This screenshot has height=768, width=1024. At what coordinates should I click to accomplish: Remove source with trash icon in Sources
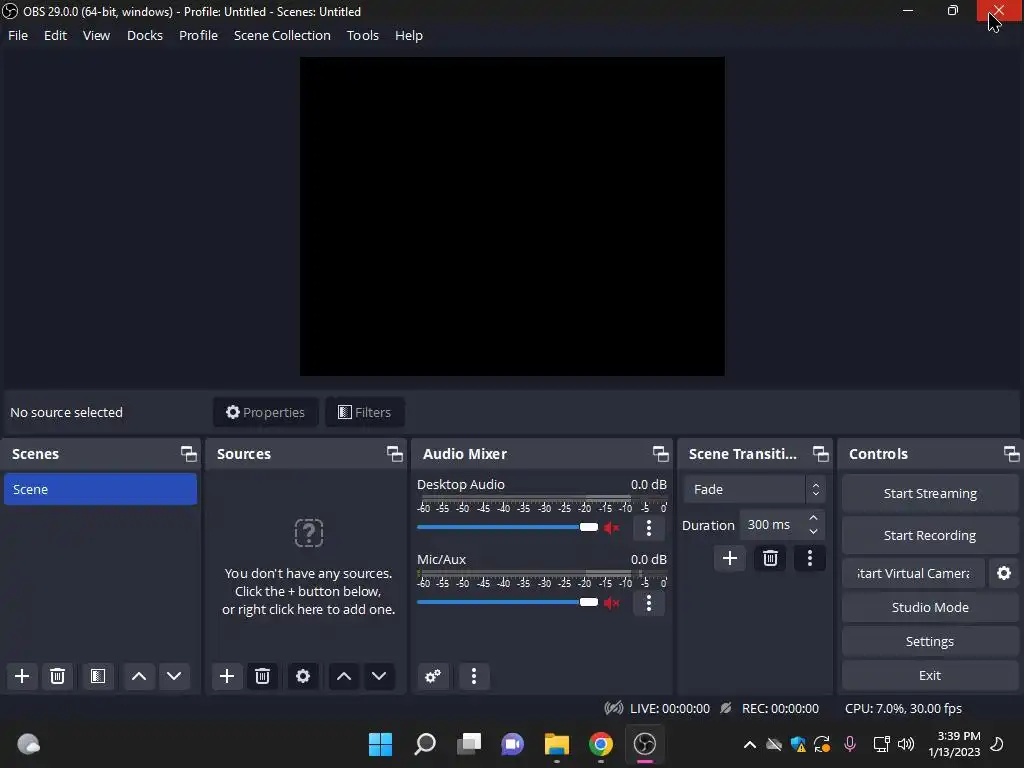[263, 676]
